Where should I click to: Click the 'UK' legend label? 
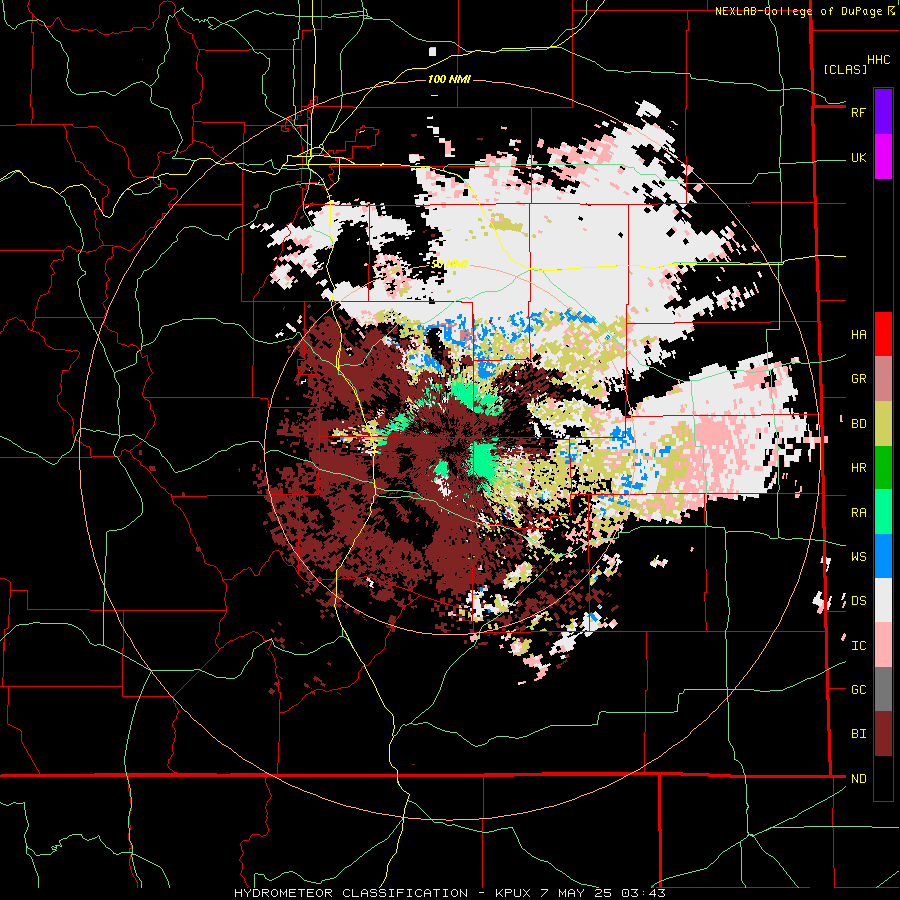858,157
